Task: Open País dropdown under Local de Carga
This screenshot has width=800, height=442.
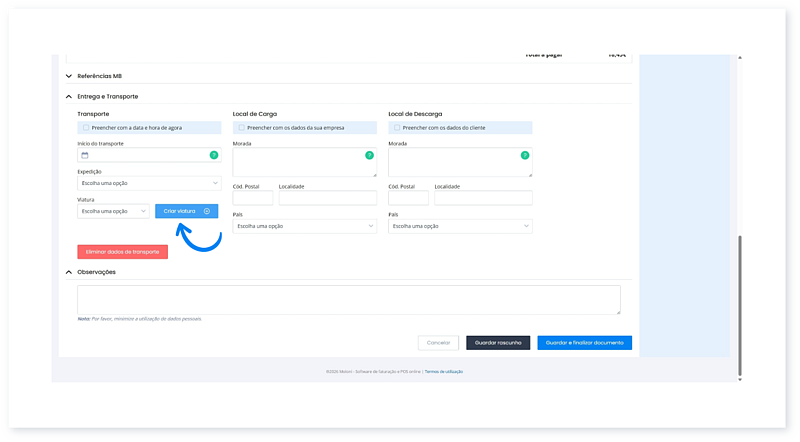Action: pyautogui.click(x=304, y=226)
